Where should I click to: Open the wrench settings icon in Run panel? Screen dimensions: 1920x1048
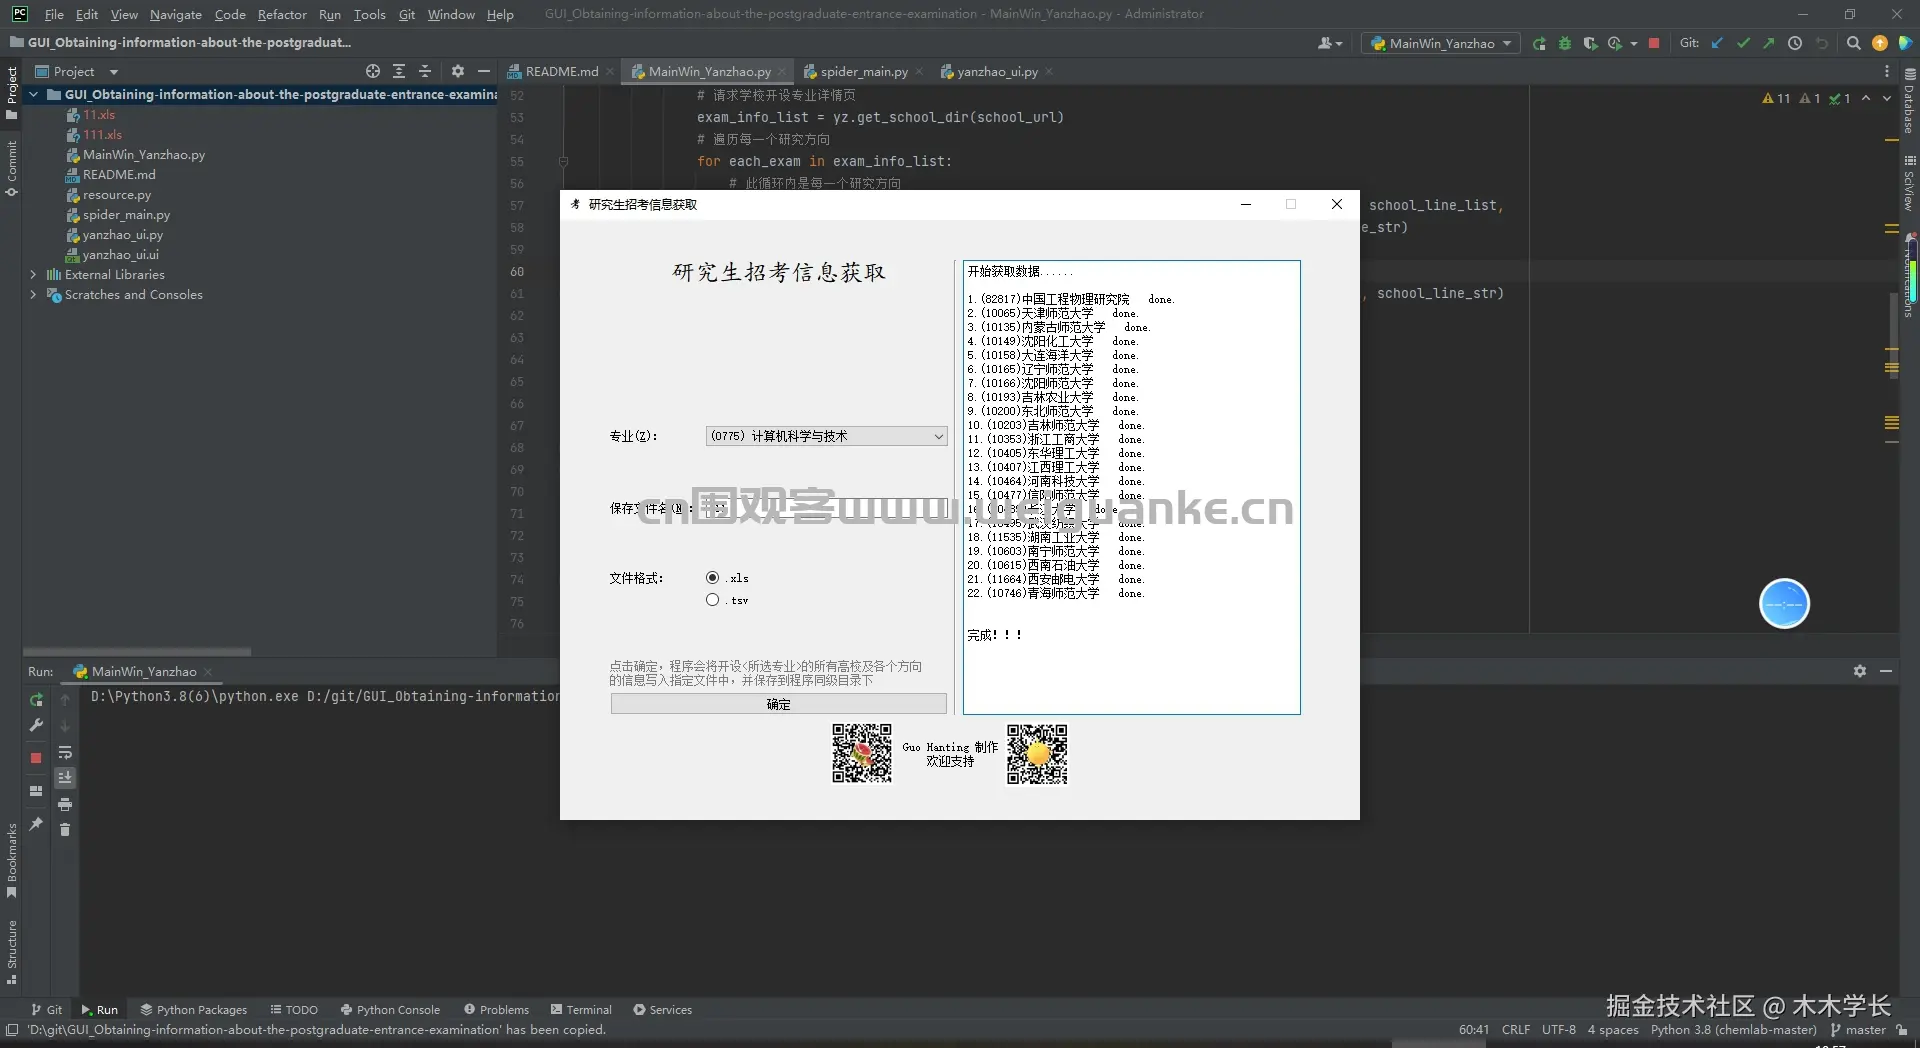click(x=36, y=725)
